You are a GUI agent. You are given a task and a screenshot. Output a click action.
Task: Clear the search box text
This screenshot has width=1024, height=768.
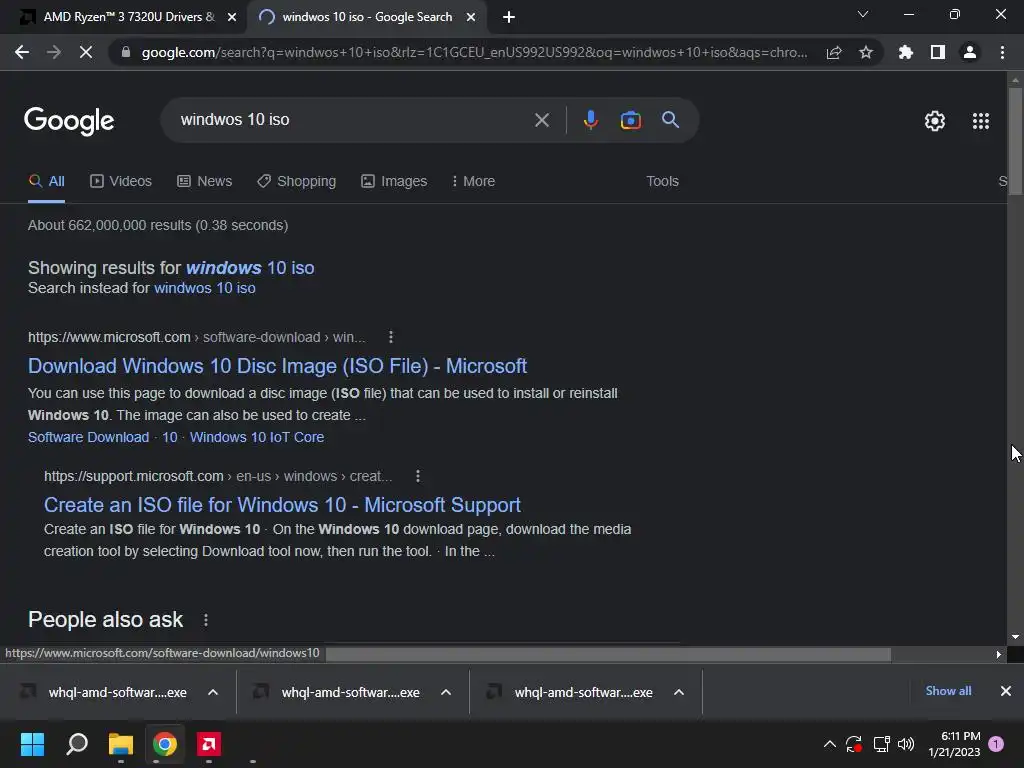coord(541,120)
